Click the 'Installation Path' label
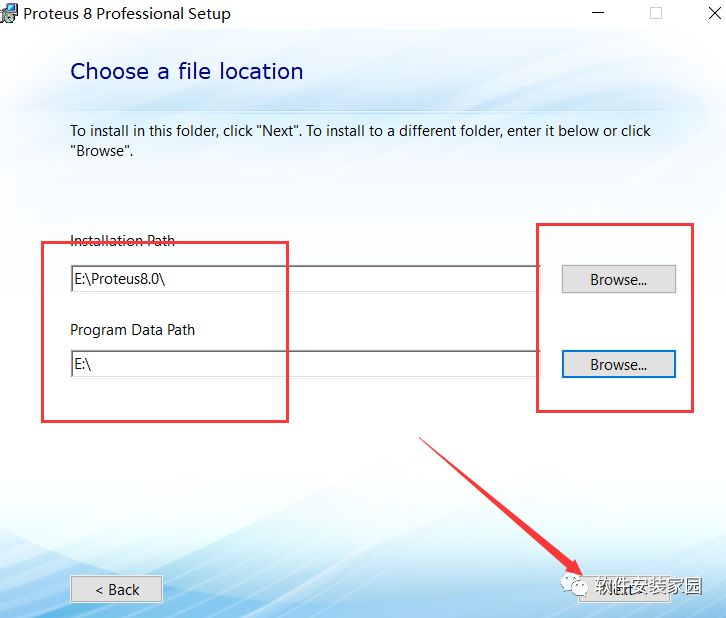The height and width of the screenshot is (618, 726). 122,240
